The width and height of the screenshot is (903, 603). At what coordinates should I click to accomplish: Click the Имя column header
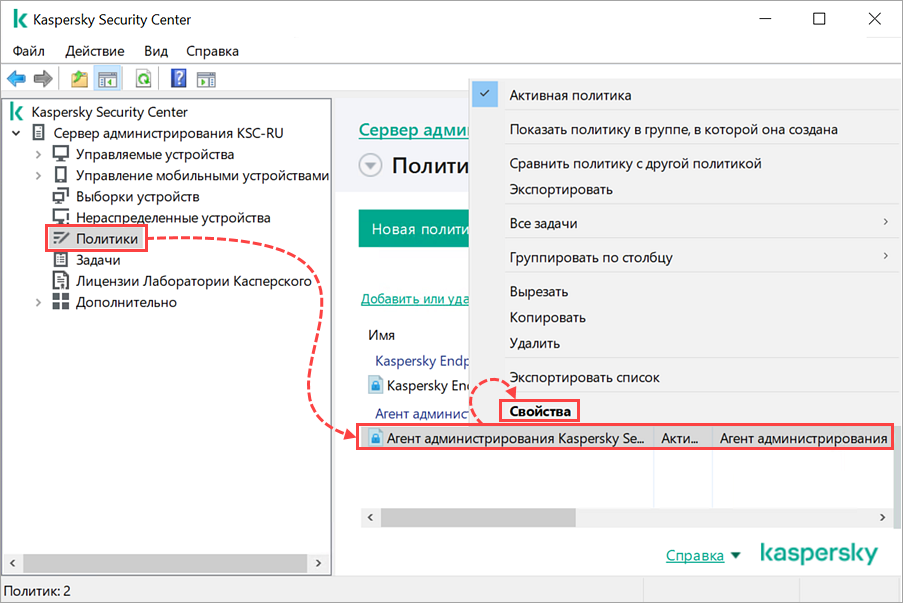click(381, 335)
